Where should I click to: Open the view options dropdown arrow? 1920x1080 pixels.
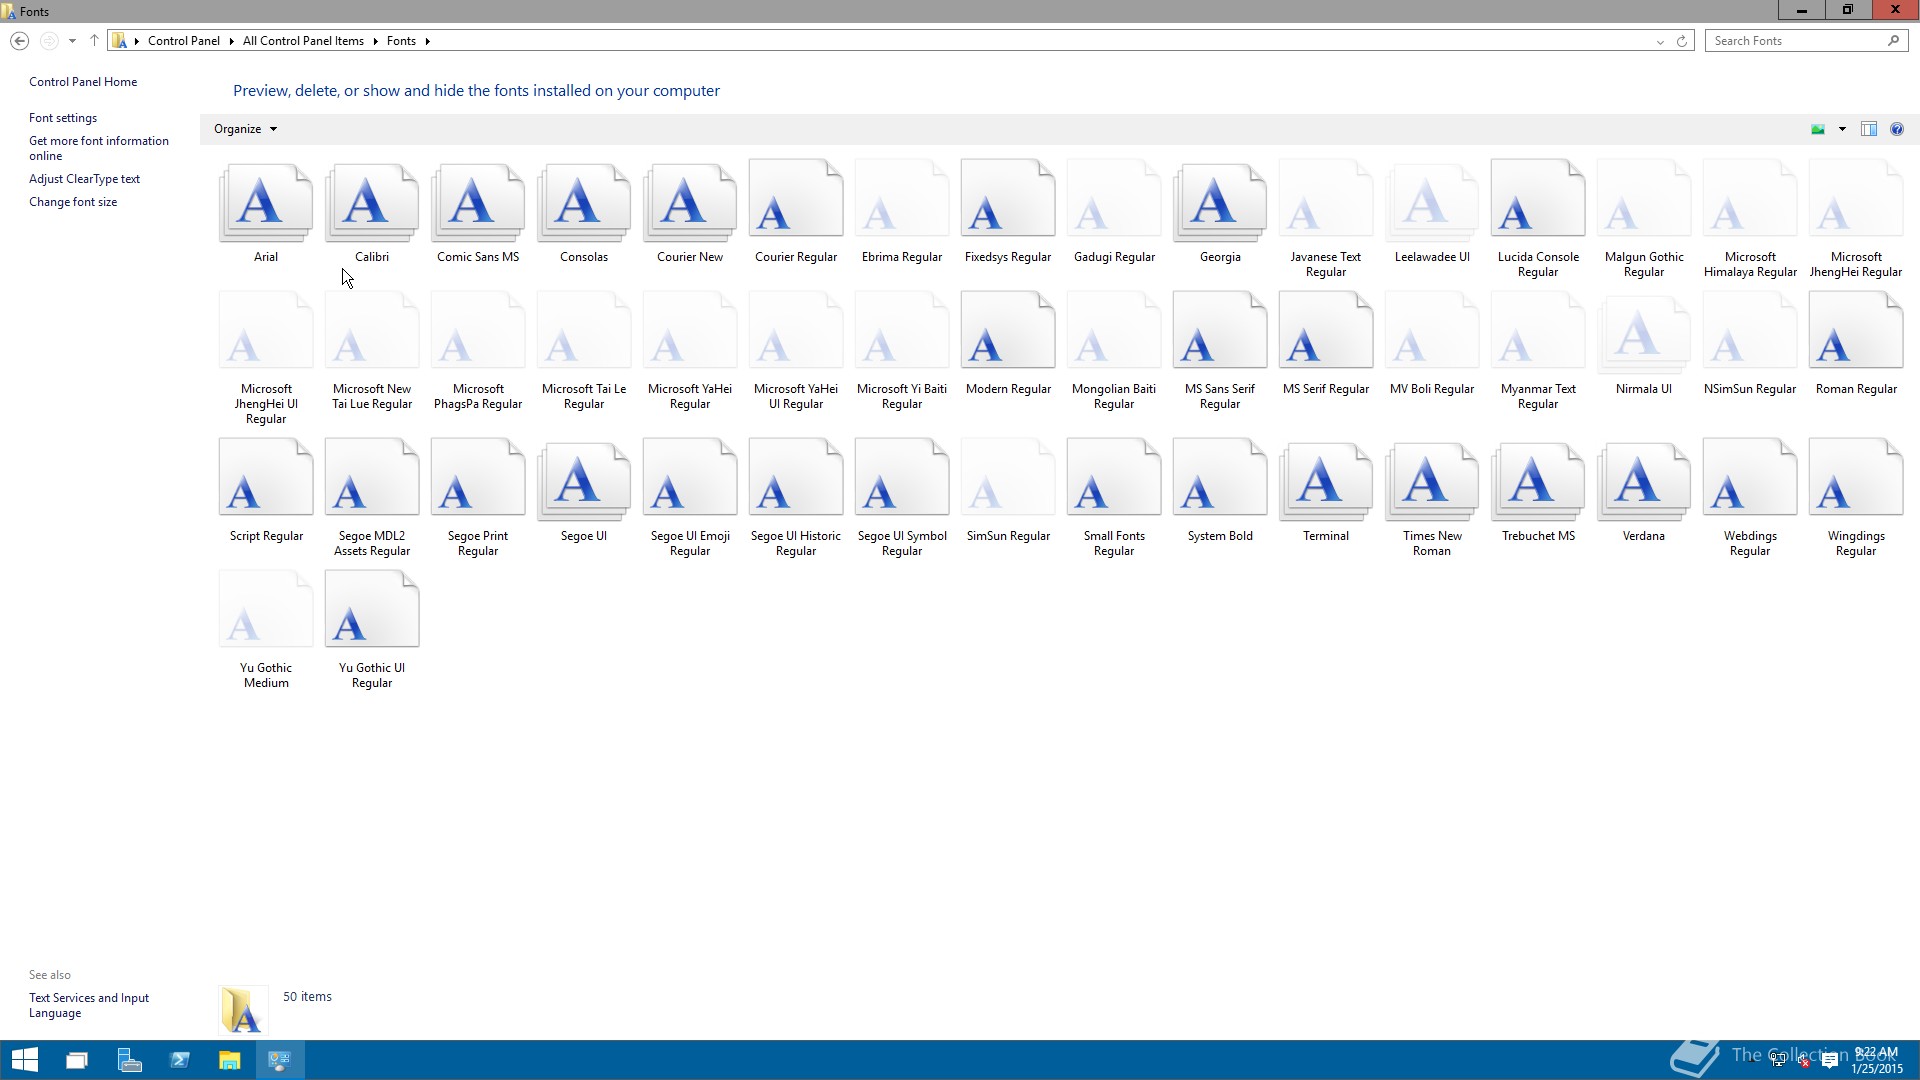[1842, 129]
